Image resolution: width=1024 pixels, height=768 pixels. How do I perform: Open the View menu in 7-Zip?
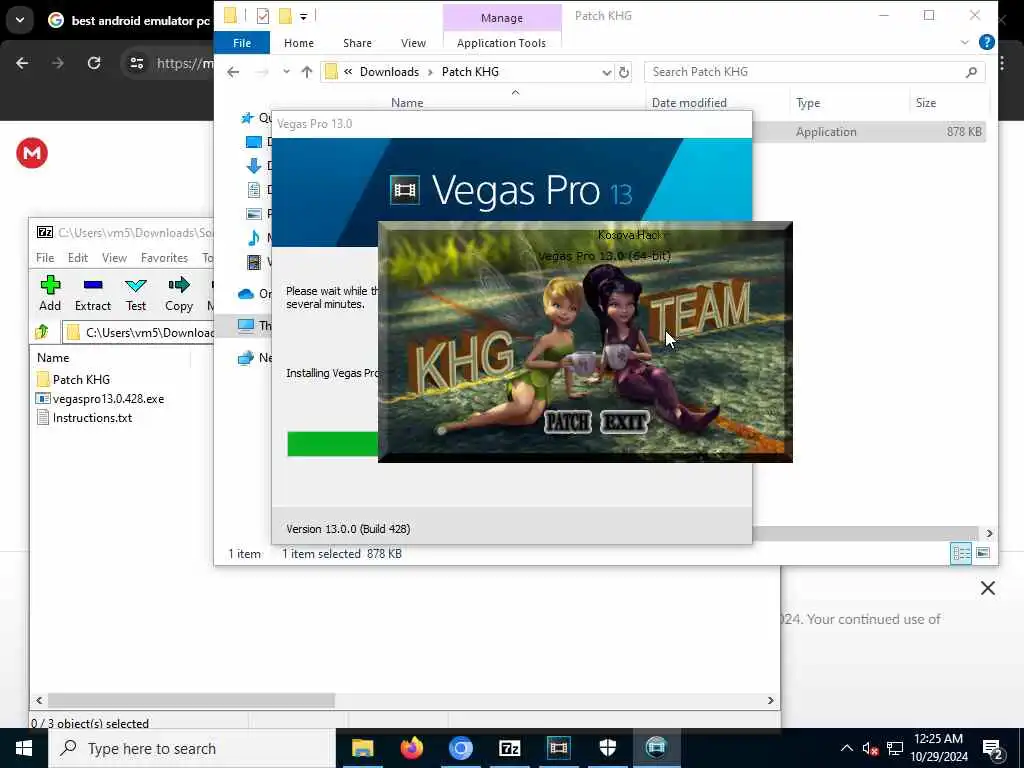coord(114,258)
